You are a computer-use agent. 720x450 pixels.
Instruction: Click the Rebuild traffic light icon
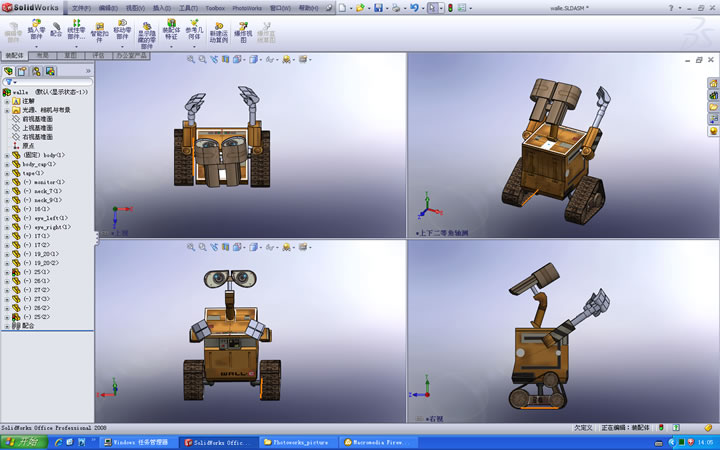450,7
